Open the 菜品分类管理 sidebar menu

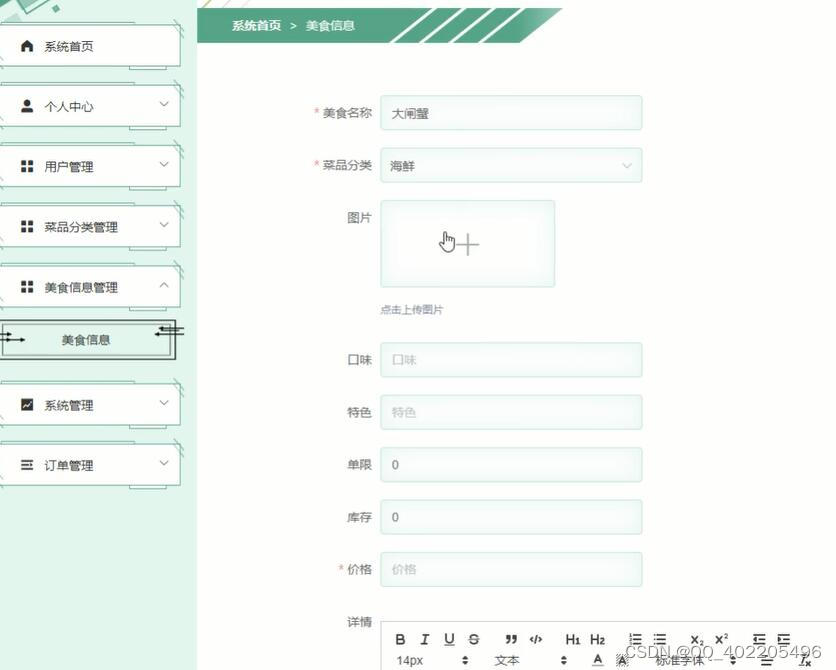(x=90, y=227)
